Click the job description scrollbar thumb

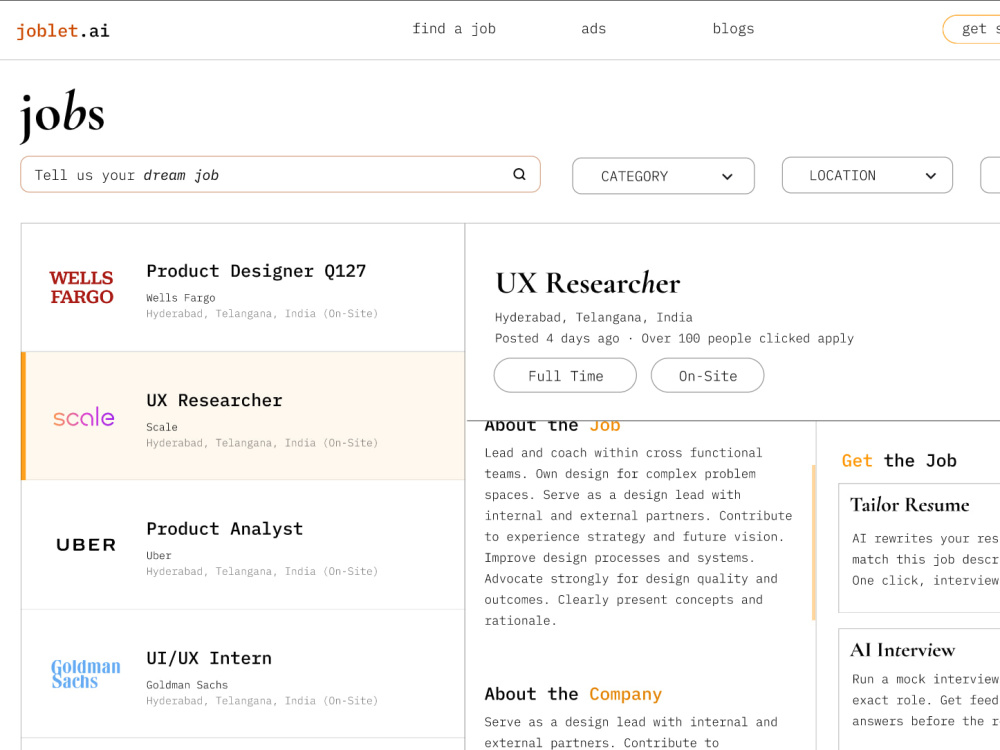pyautogui.click(x=813, y=542)
